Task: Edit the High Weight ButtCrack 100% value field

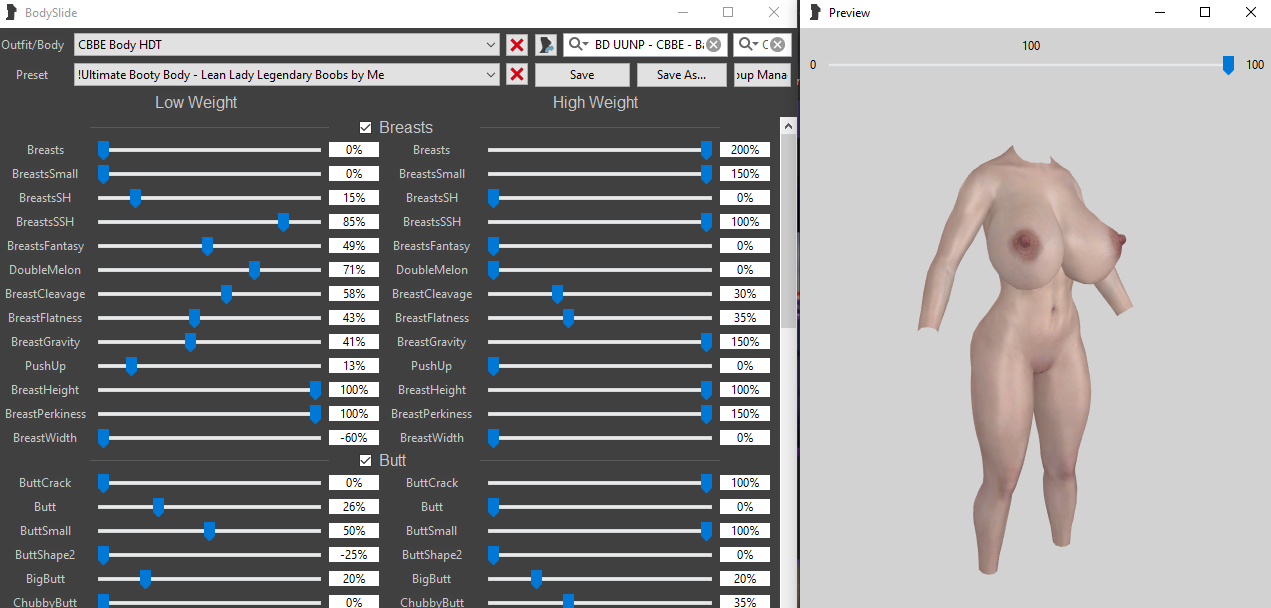Action: 745,483
